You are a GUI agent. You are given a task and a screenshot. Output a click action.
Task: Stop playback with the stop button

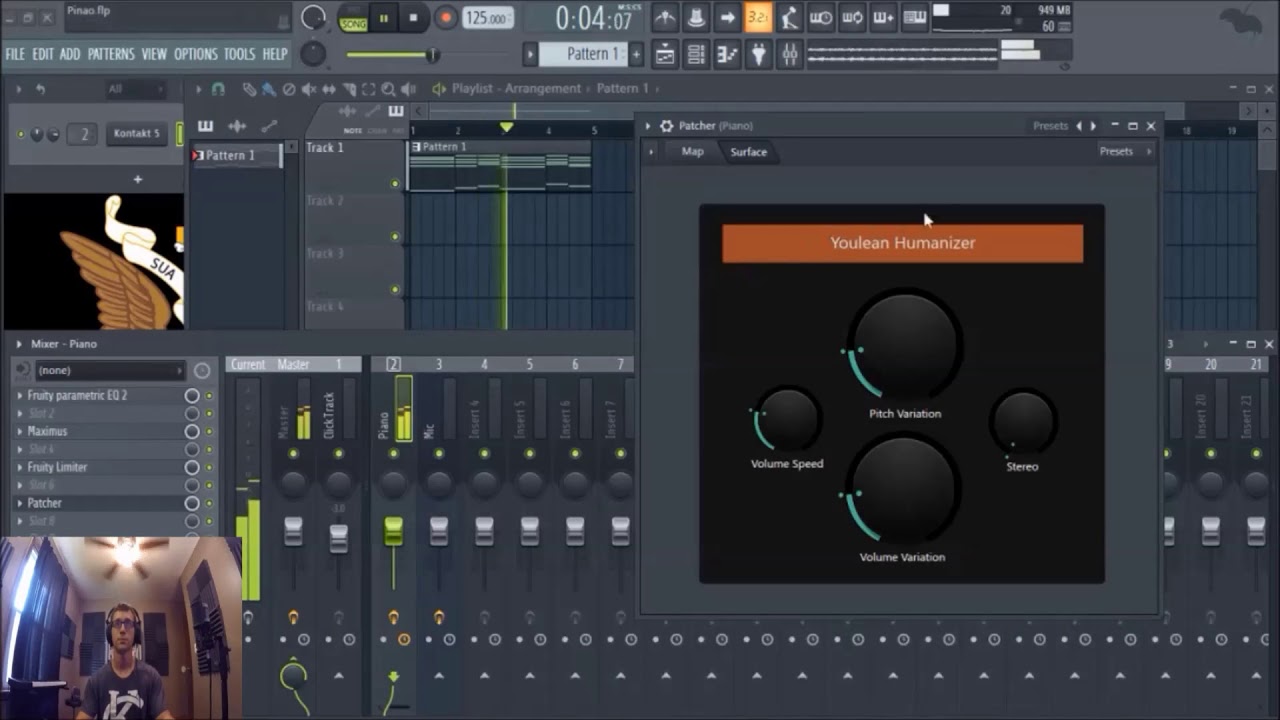(x=413, y=18)
